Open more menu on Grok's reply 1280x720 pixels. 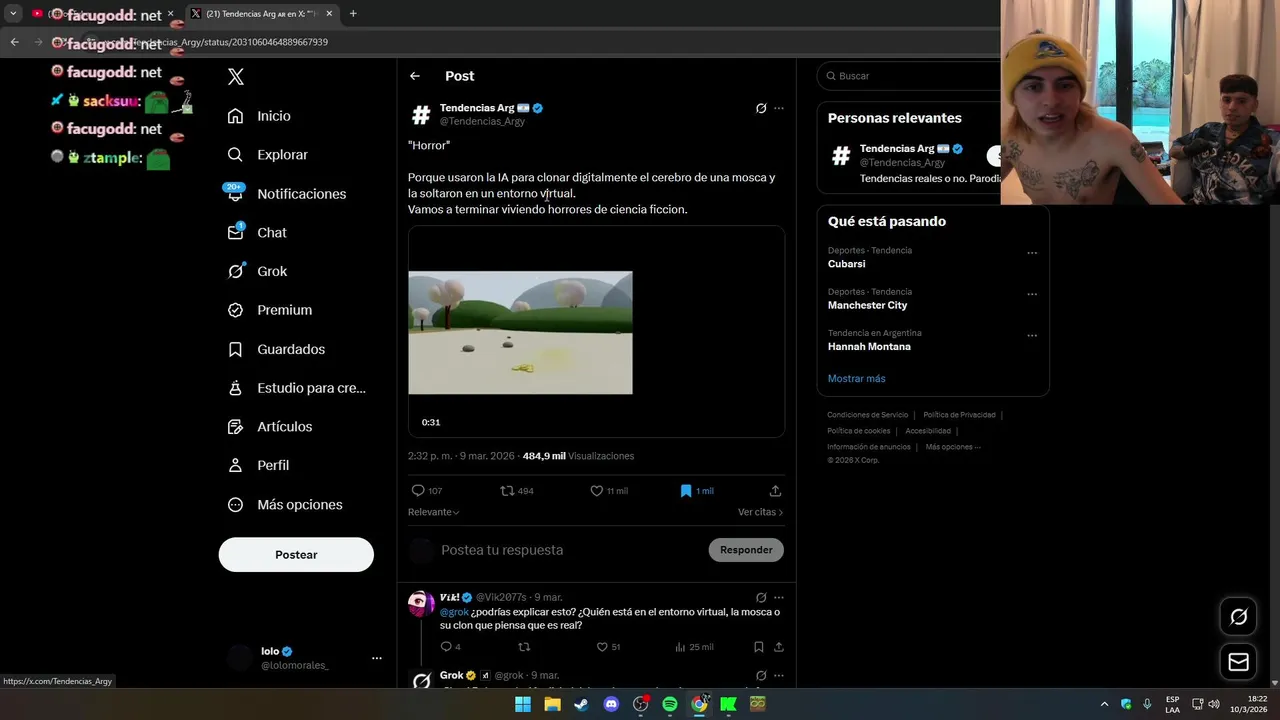tap(779, 676)
